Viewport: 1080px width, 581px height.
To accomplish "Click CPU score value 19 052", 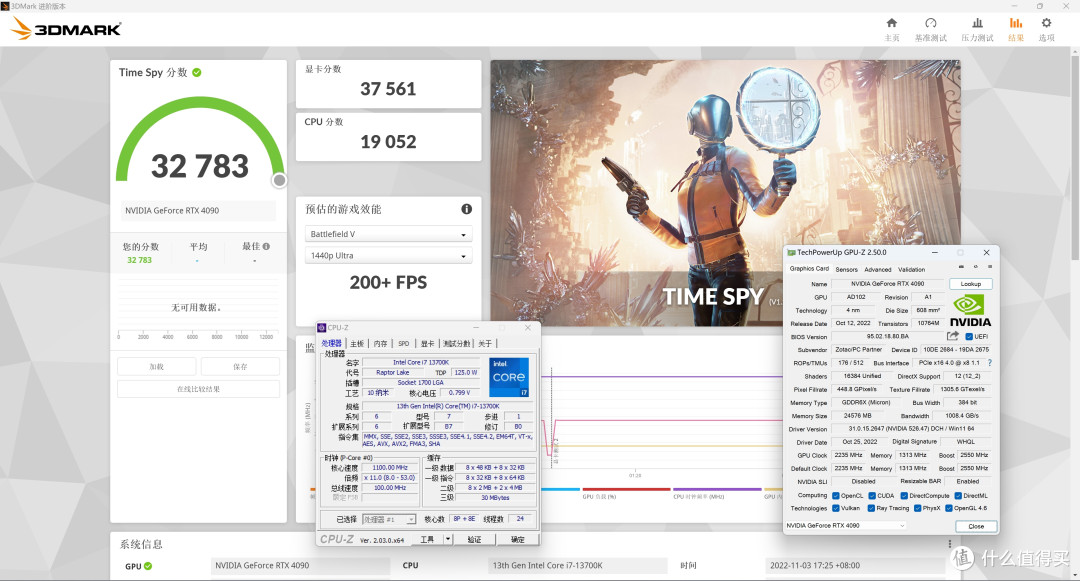I will point(388,142).
